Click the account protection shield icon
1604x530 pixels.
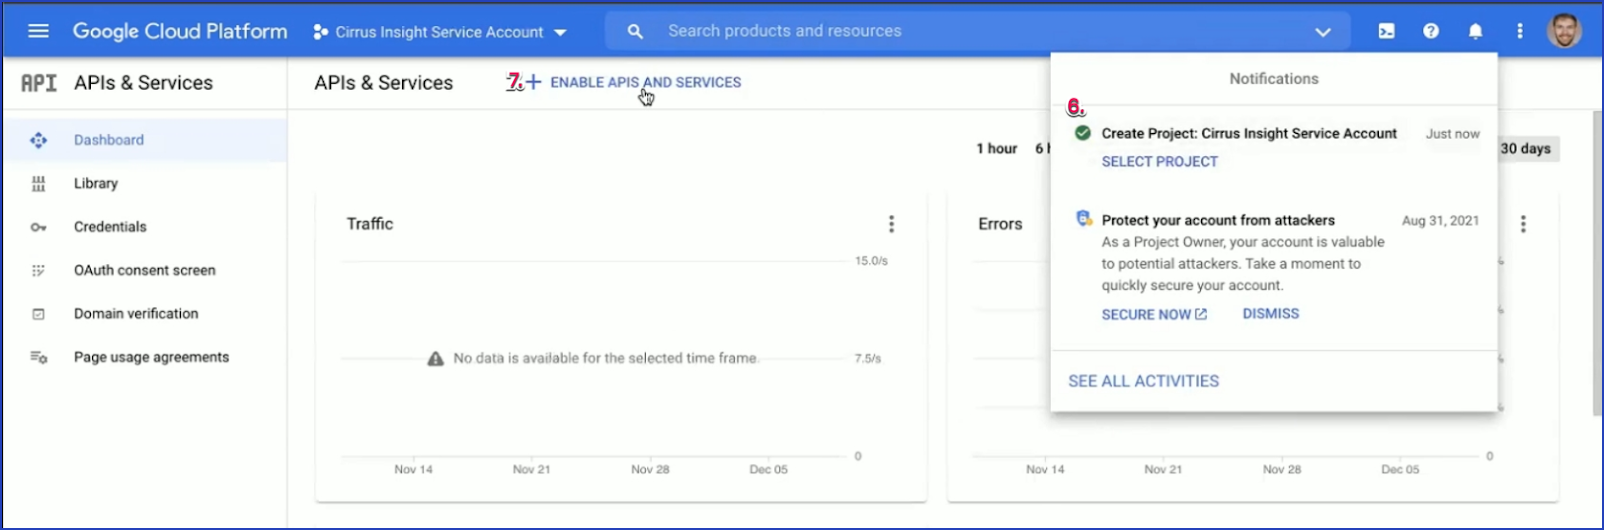(1083, 219)
